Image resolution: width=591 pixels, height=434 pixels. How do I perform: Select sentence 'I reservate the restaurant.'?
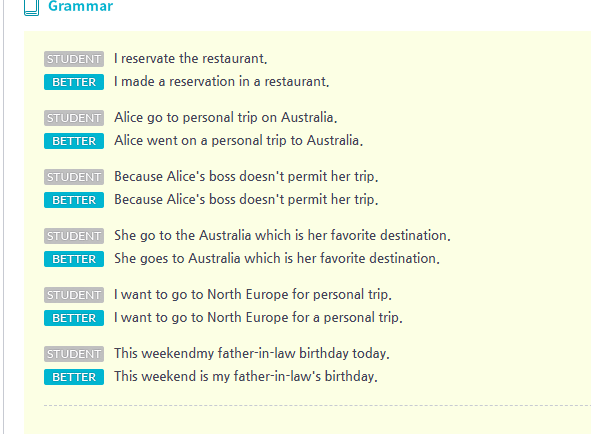(191, 58)
